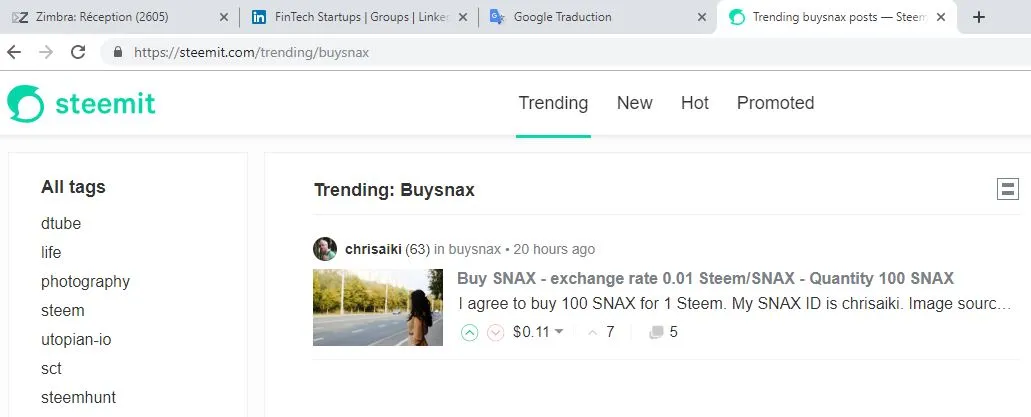Open a new browser tab
The height and width of the screenshot is (417, 1031).
click(979, 17)
